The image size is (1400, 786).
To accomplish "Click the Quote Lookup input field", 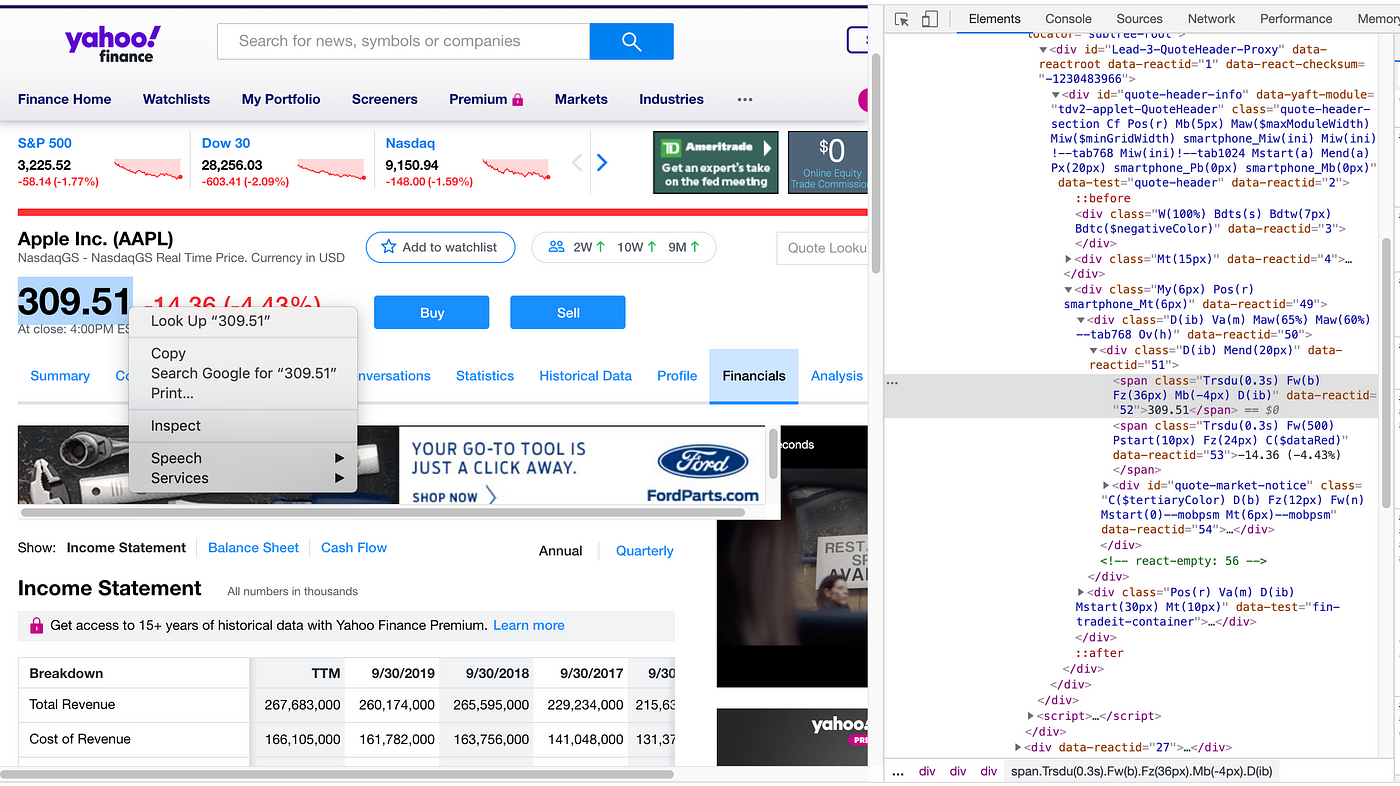I will click(822, 248).
